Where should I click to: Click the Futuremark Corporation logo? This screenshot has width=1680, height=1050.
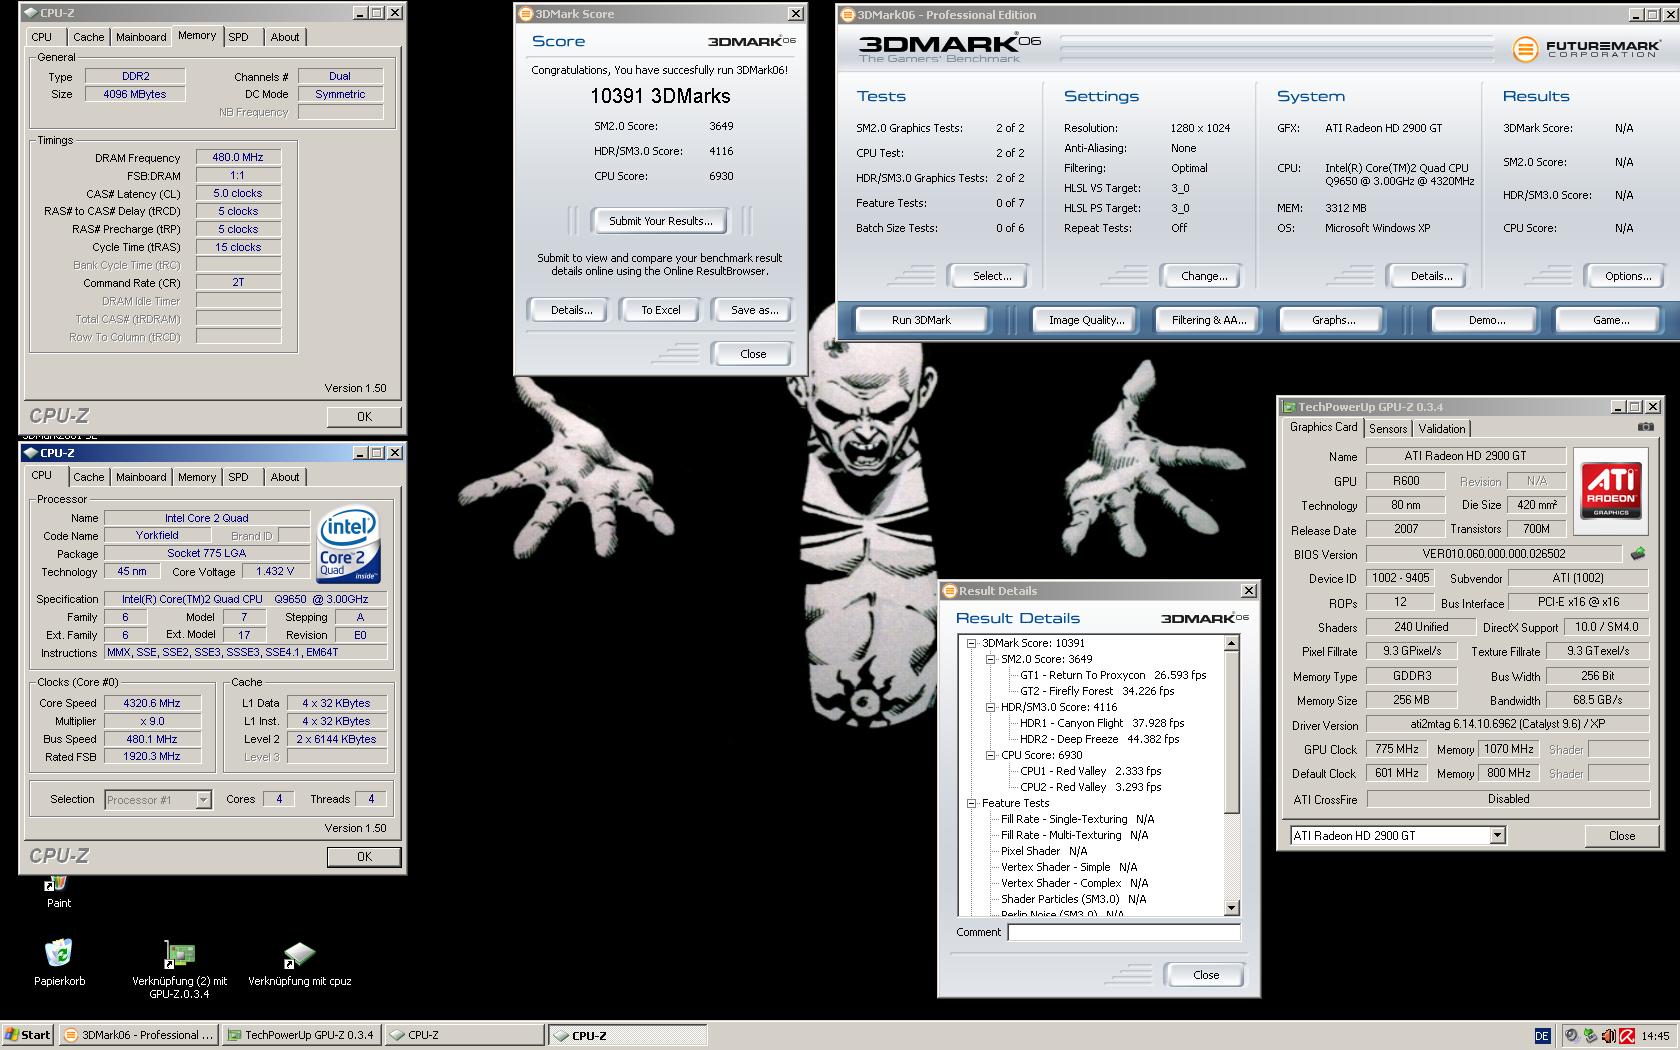[1585, 48]
